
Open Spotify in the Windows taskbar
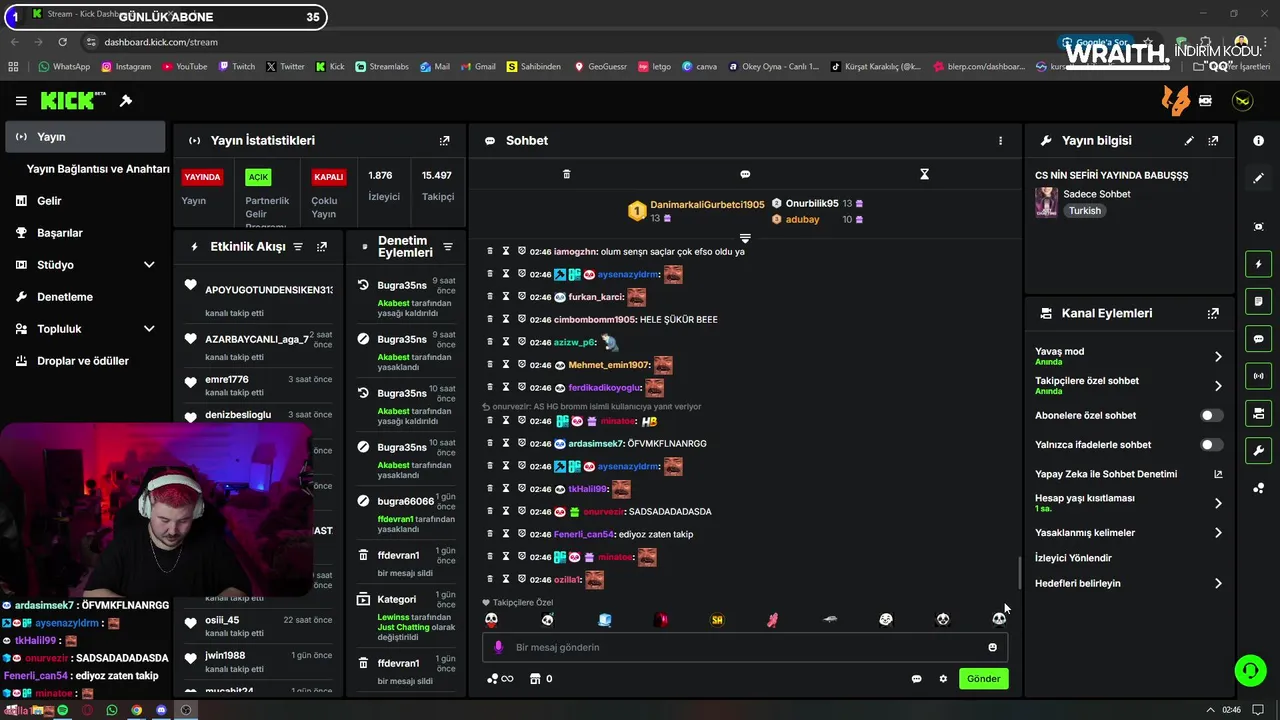pyautogui.click(x=62, y=710)
